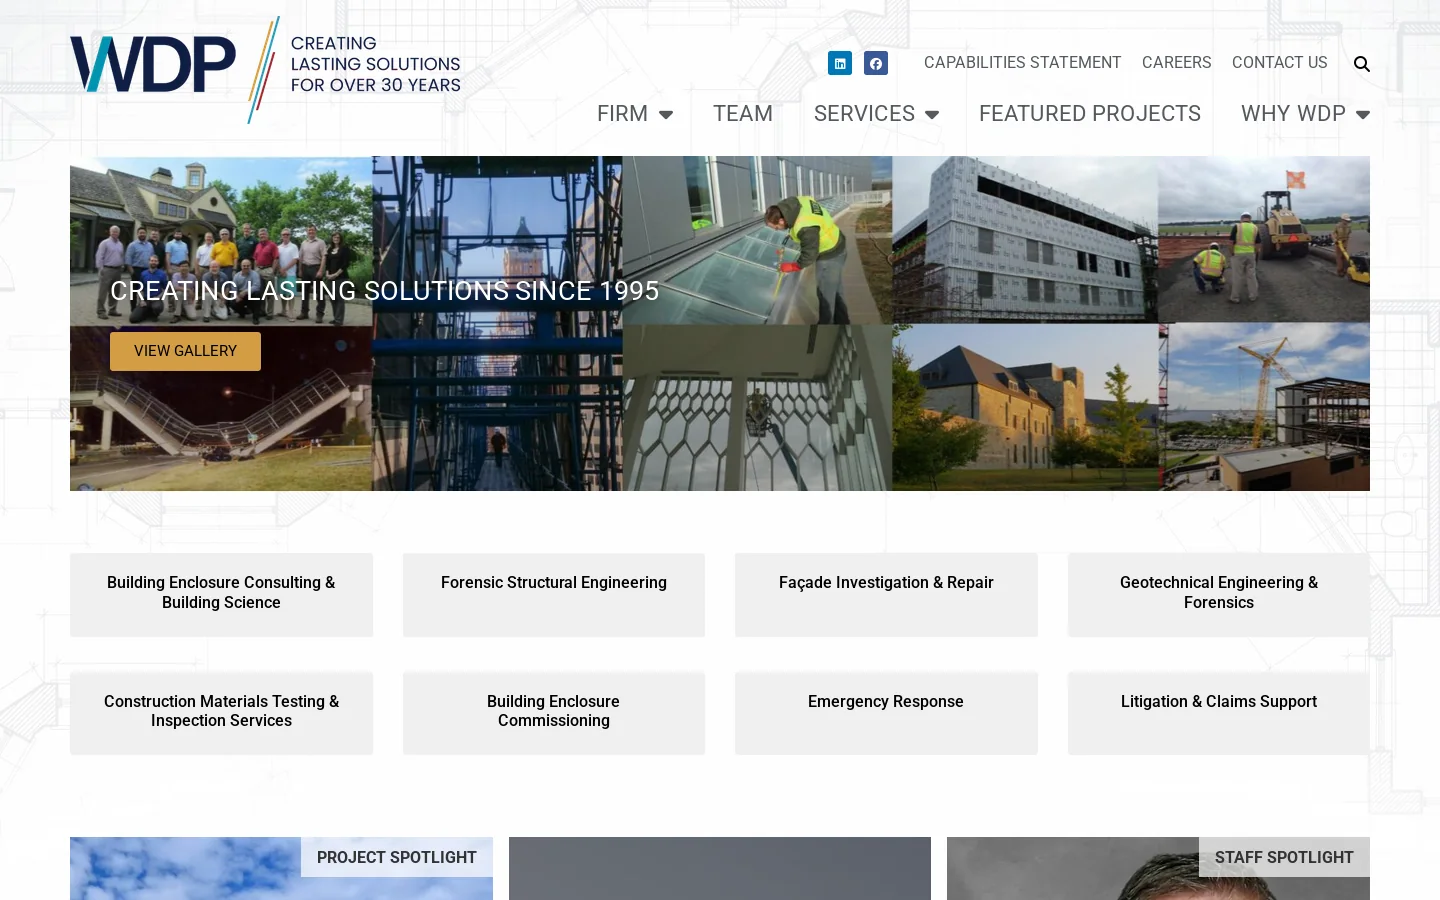
Task: Open the FIRM menu label
Action: (x=622, y=114)
